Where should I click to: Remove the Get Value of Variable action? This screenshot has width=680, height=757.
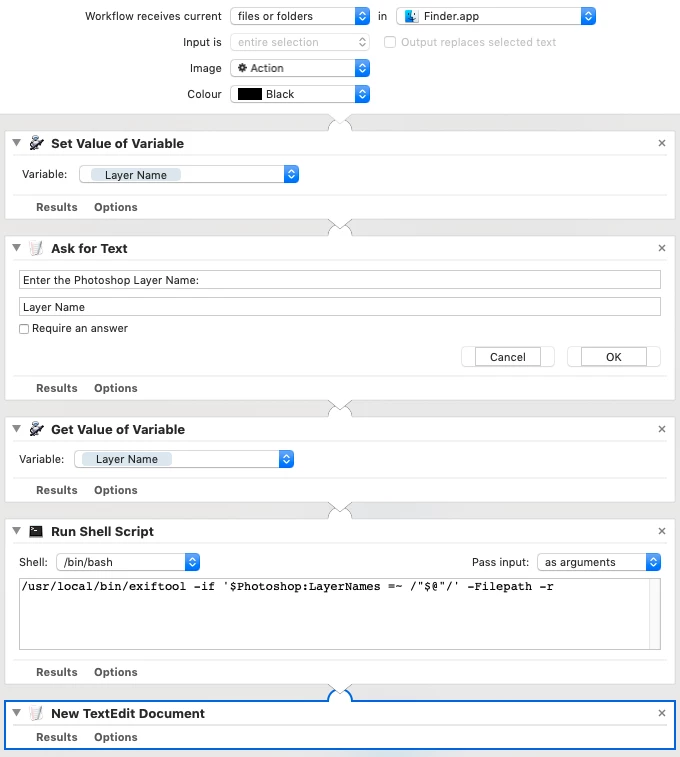662,429
